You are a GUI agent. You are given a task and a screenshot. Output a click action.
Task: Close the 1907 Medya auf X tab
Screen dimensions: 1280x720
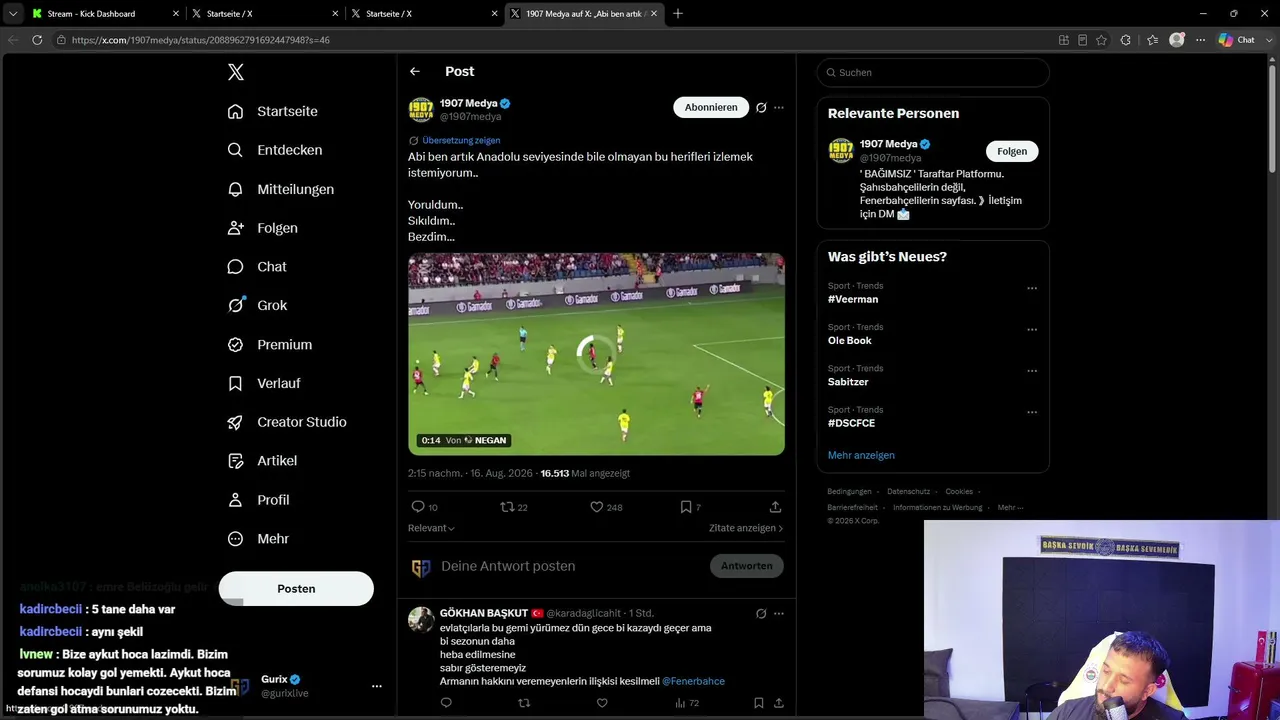click(x=656, y=14)
